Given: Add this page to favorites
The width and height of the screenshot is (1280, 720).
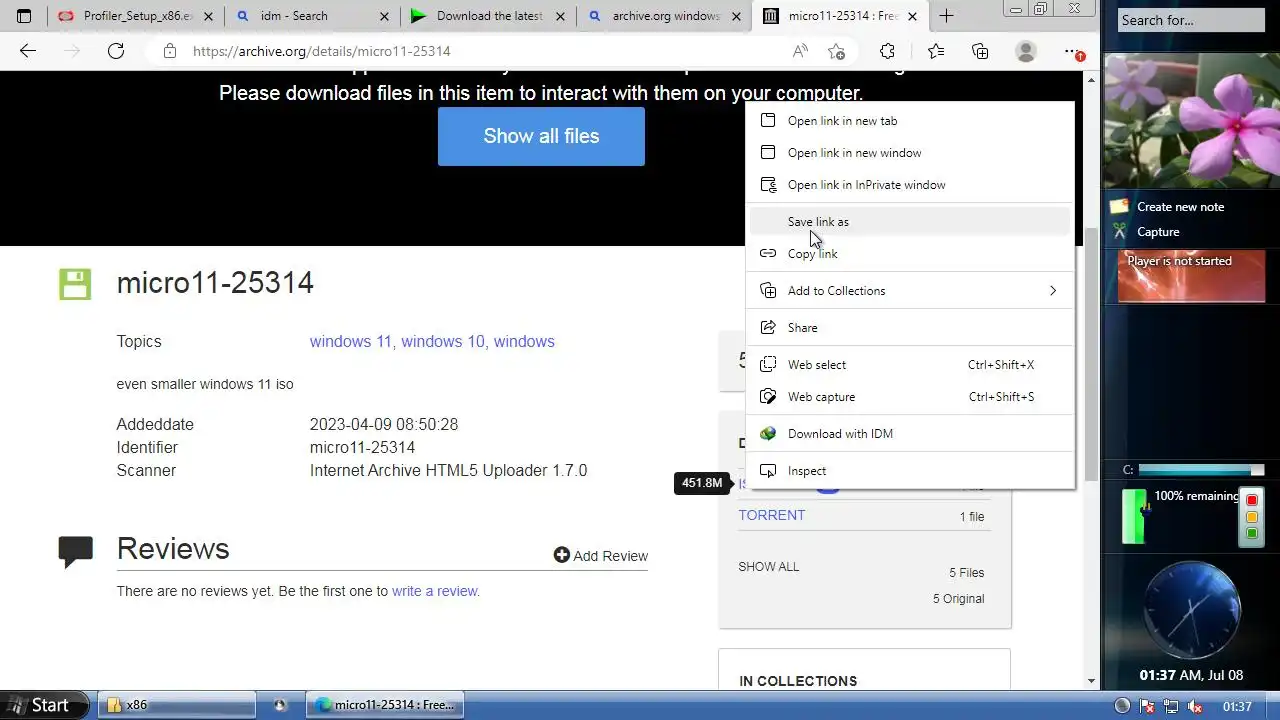Looking at the screenshot, I should coord(837,51).
